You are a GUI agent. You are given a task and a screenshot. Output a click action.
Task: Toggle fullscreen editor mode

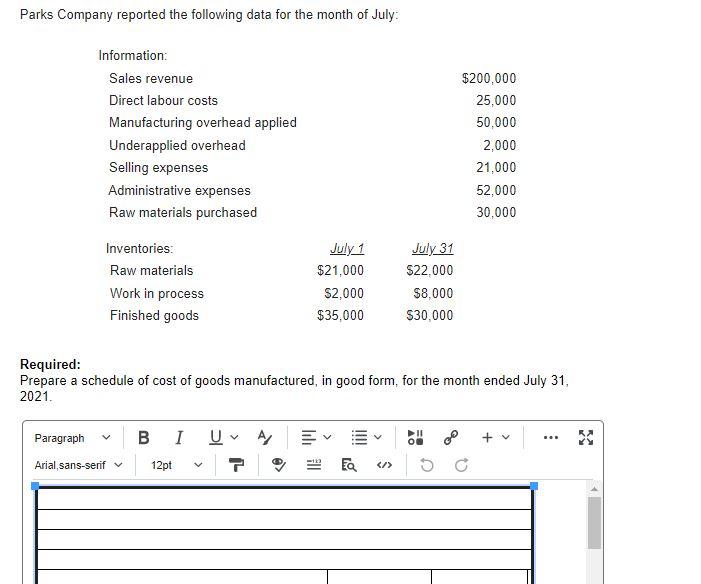pos(586,437)
